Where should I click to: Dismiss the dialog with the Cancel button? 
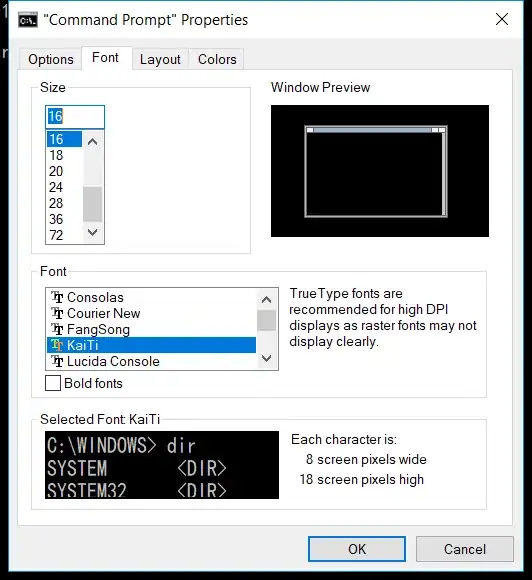(x=465, y=549)
